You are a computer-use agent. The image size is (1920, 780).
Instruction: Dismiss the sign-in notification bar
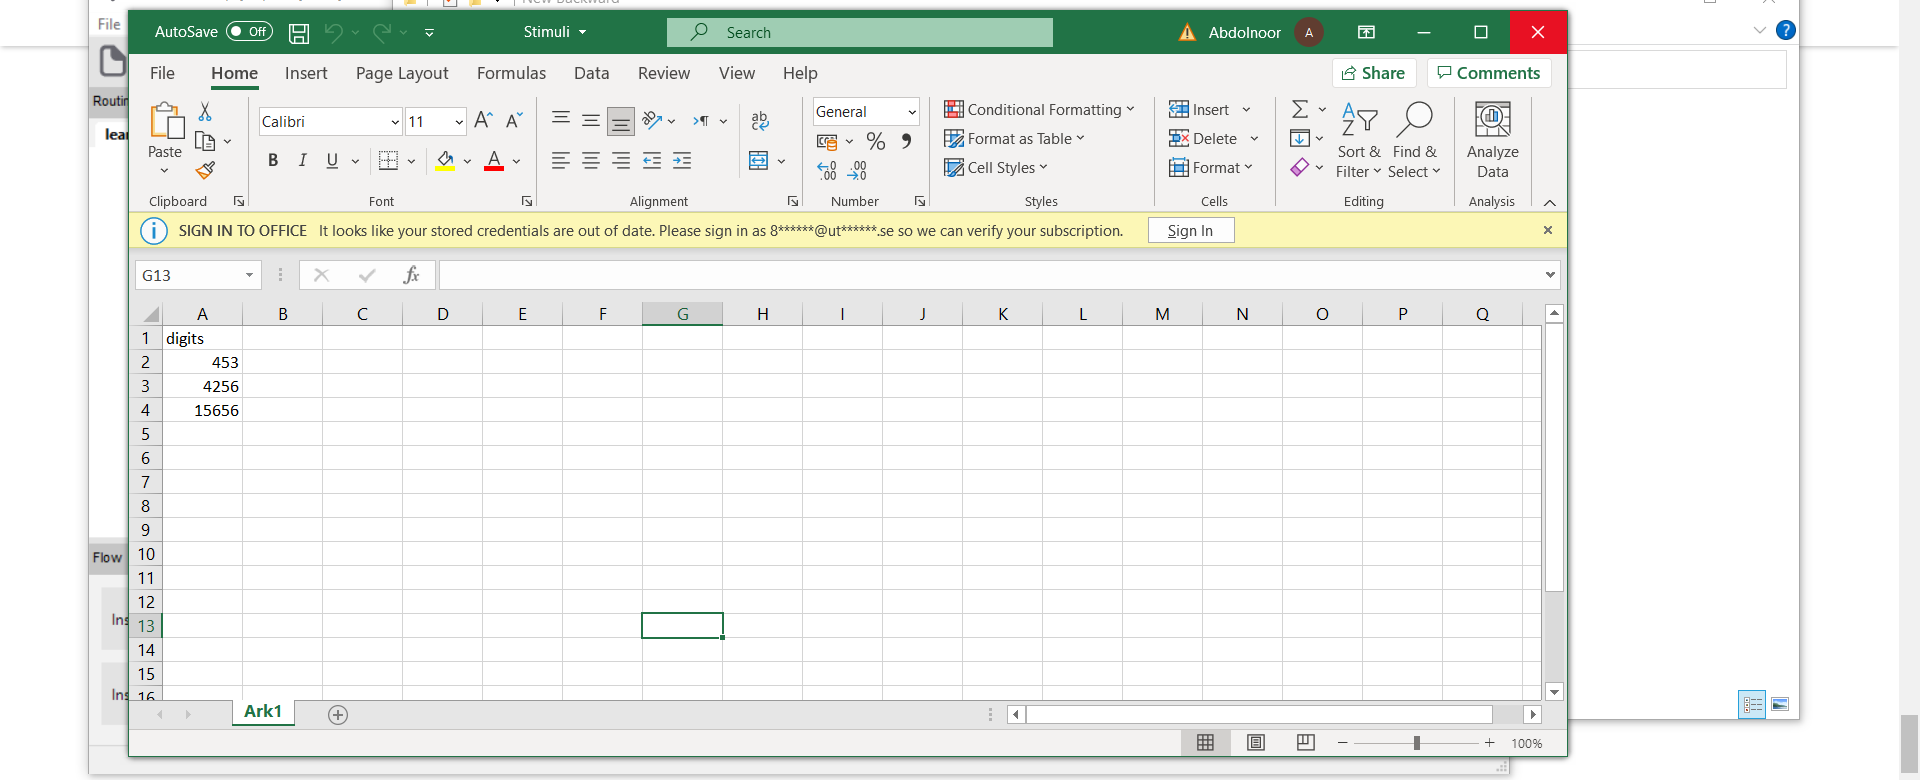pyautogui.click(x=1548, y=231)
